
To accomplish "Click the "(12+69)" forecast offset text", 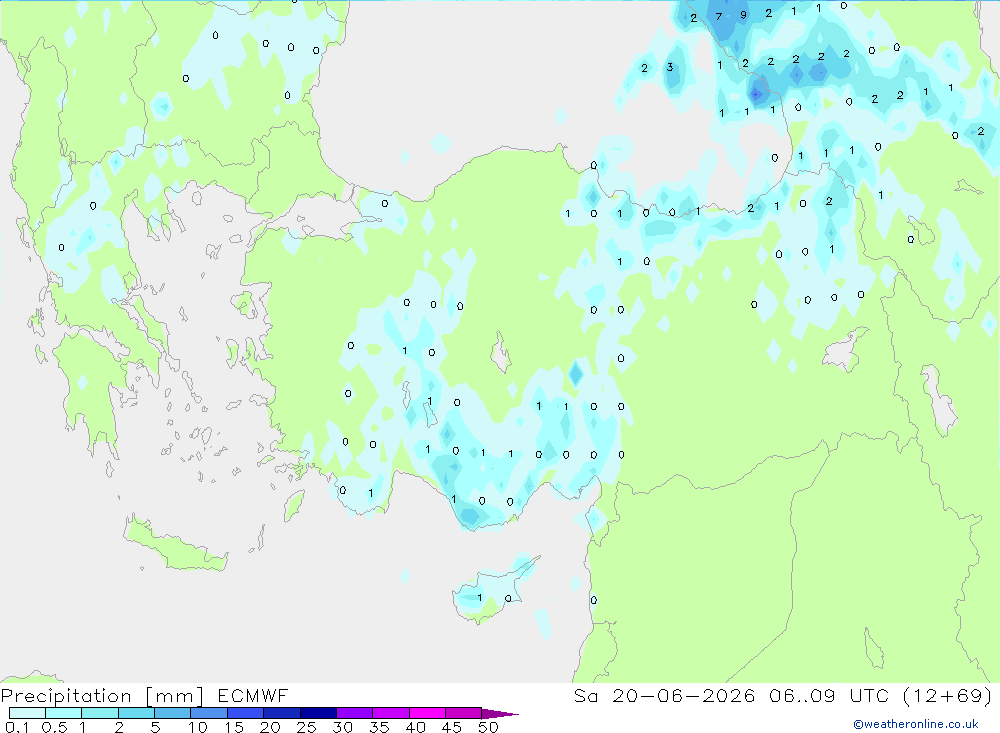I will click(948, 695).
